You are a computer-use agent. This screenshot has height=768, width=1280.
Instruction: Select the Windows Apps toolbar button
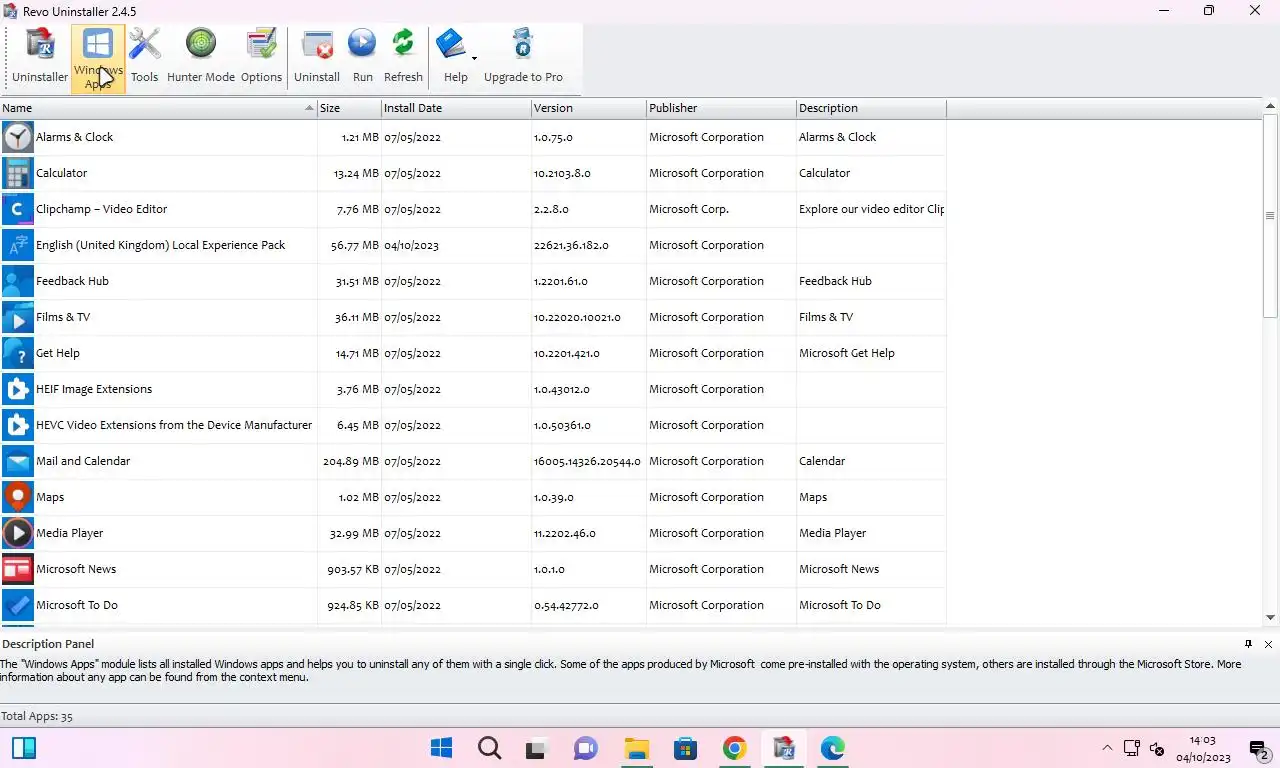pos(98,59)
